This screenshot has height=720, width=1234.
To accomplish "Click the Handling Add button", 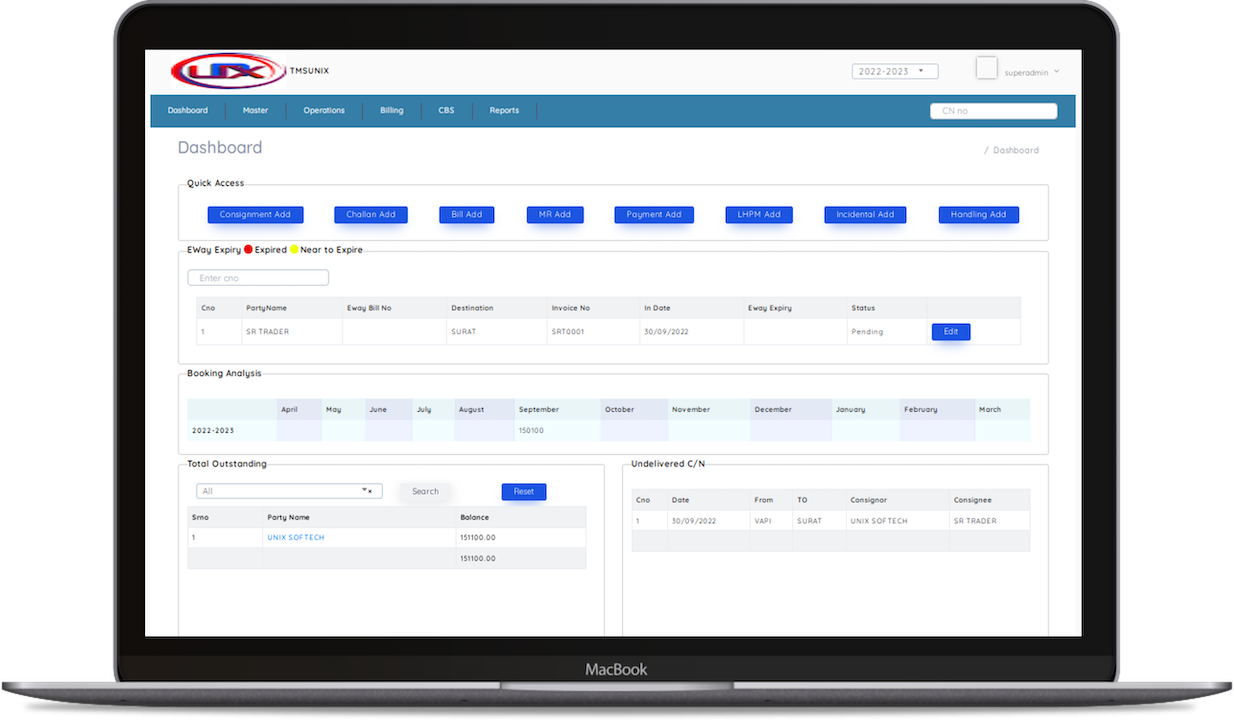I will click(x=978, y=214).
